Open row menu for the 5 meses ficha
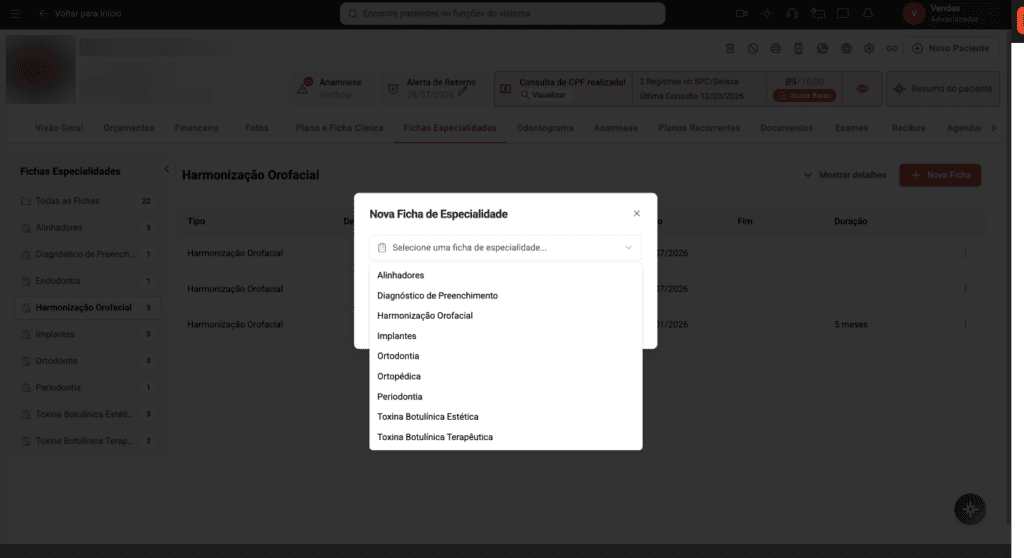 965,324
